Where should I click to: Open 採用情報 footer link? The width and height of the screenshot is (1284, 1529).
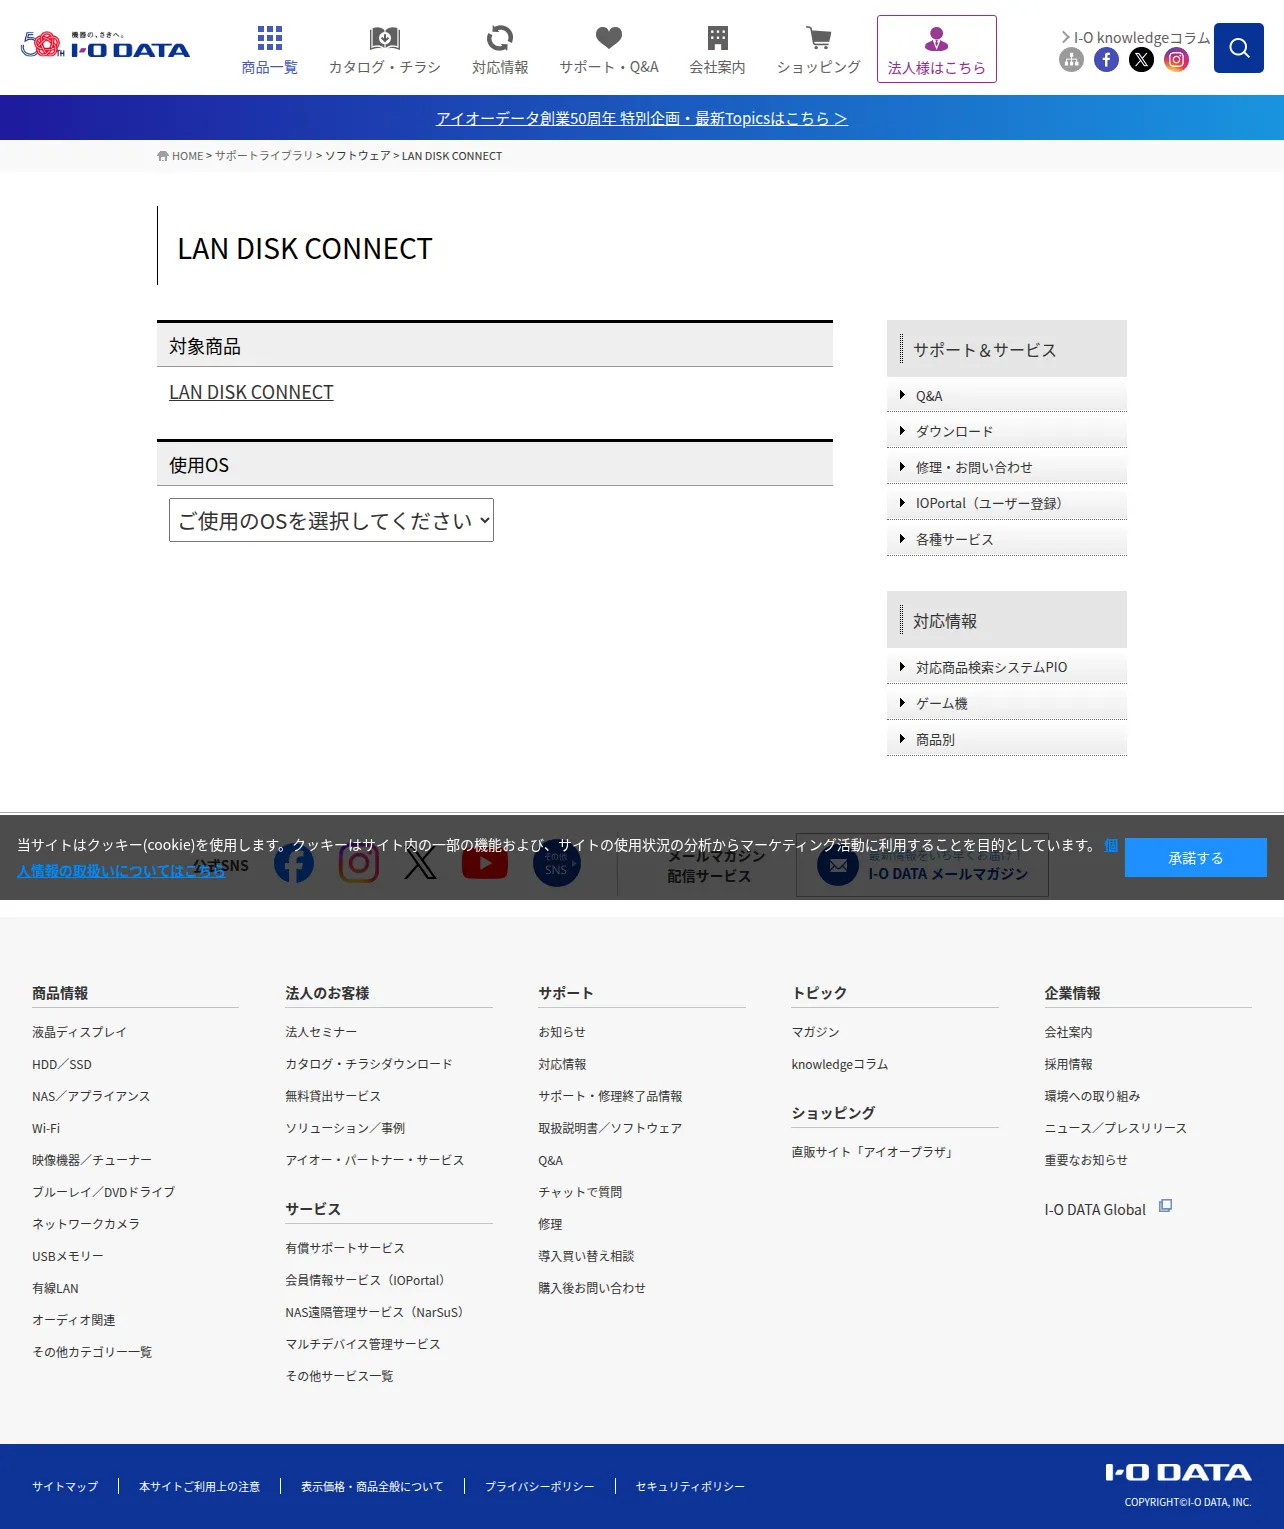click(x=1068, y=1064)
